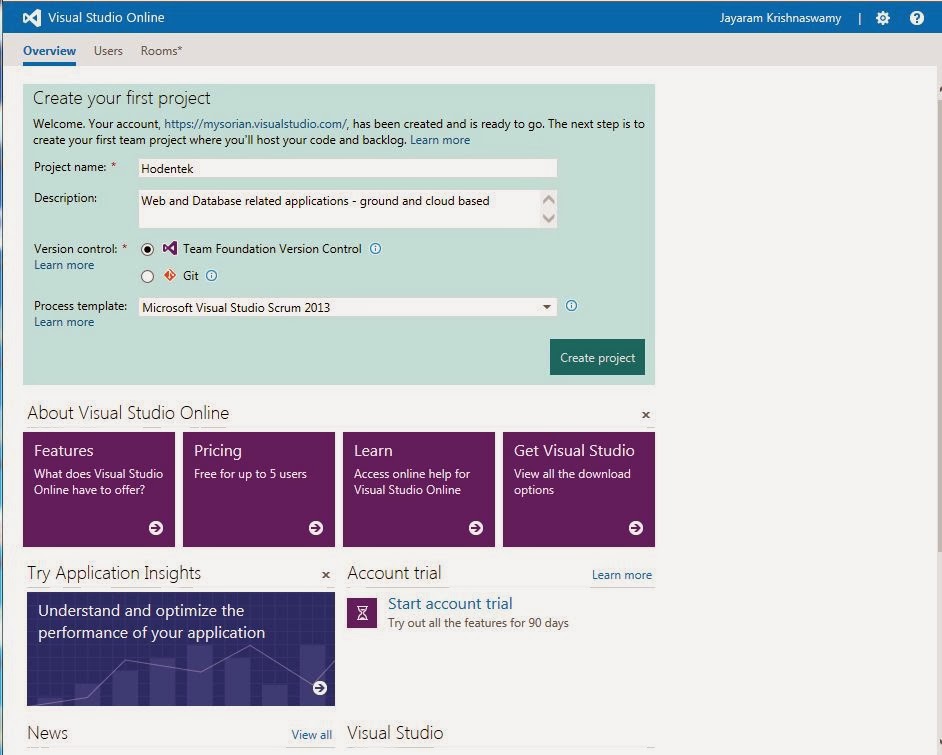The image size is (942, 755).
Task: Click the Create project button
Action: 597,357
